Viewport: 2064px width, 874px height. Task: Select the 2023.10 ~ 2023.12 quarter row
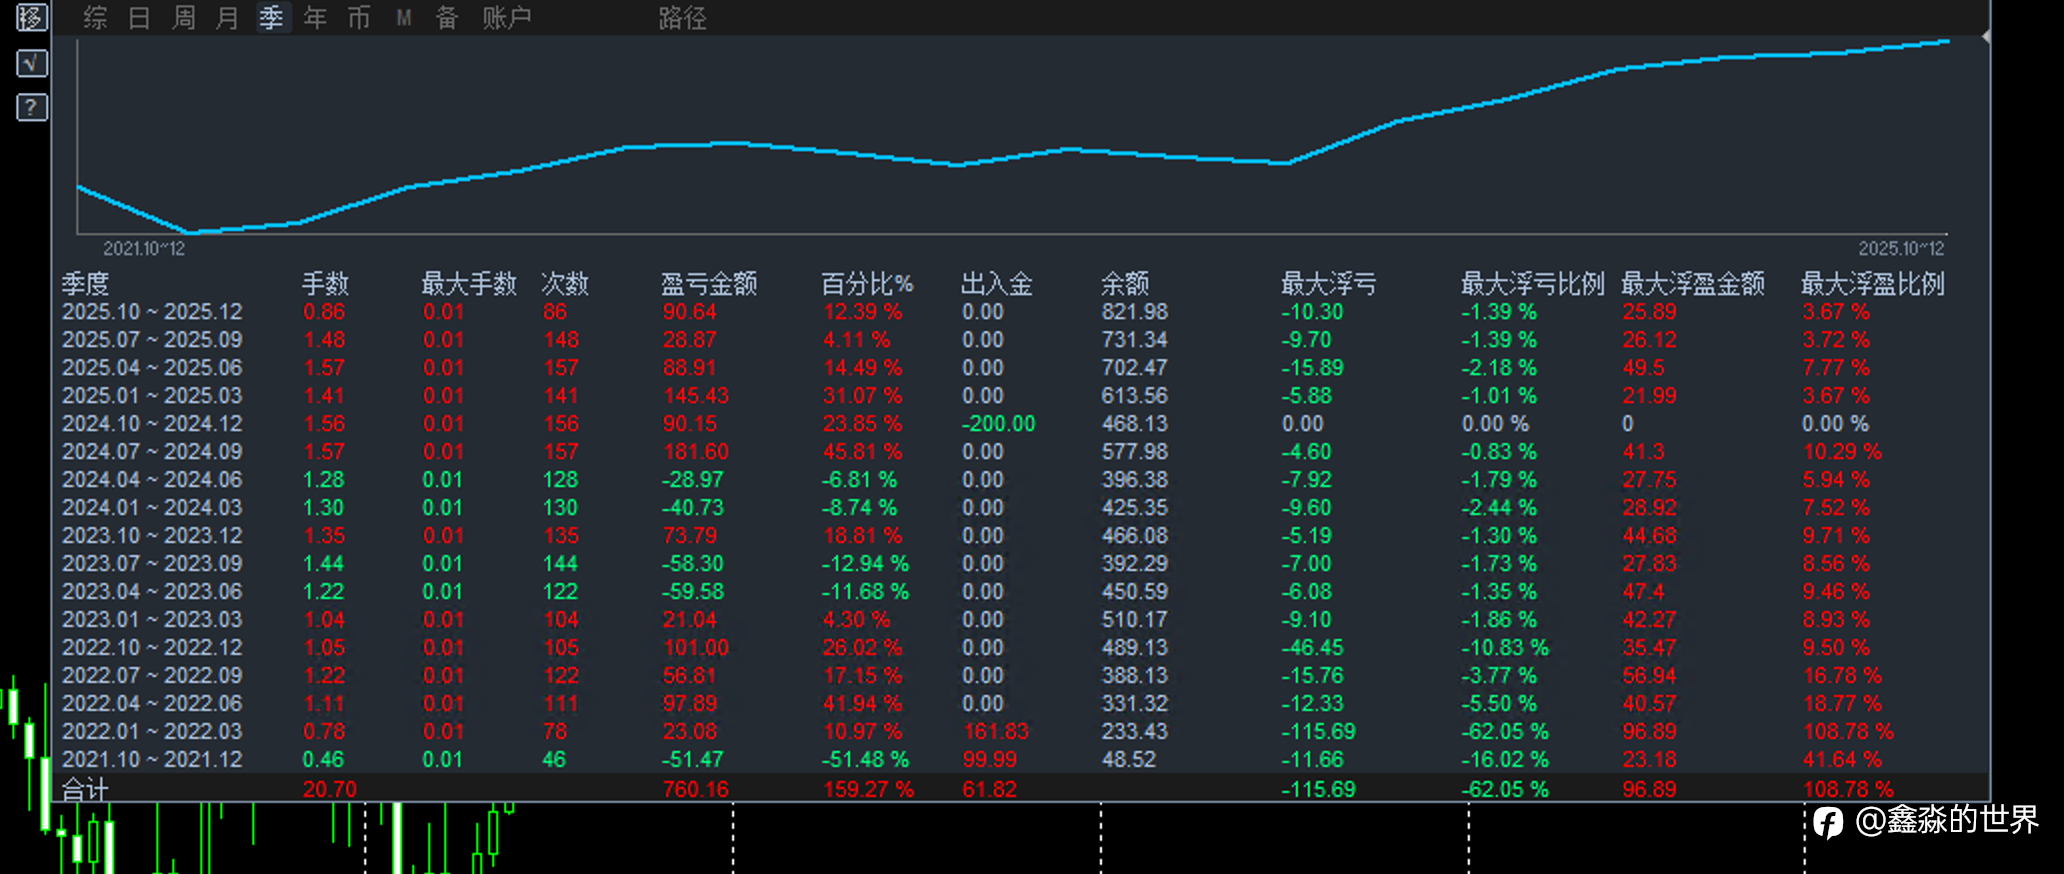click(x=1020, y=536)
